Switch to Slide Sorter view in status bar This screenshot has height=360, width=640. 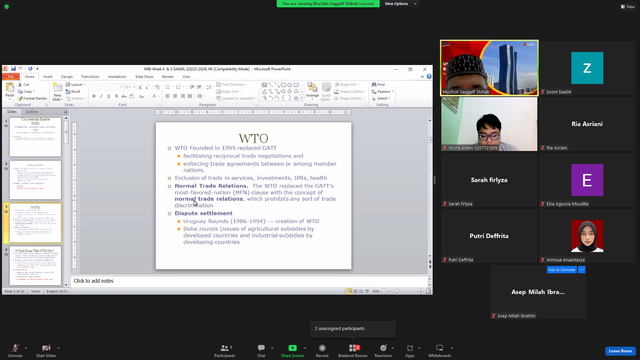[x=355, y=291]
